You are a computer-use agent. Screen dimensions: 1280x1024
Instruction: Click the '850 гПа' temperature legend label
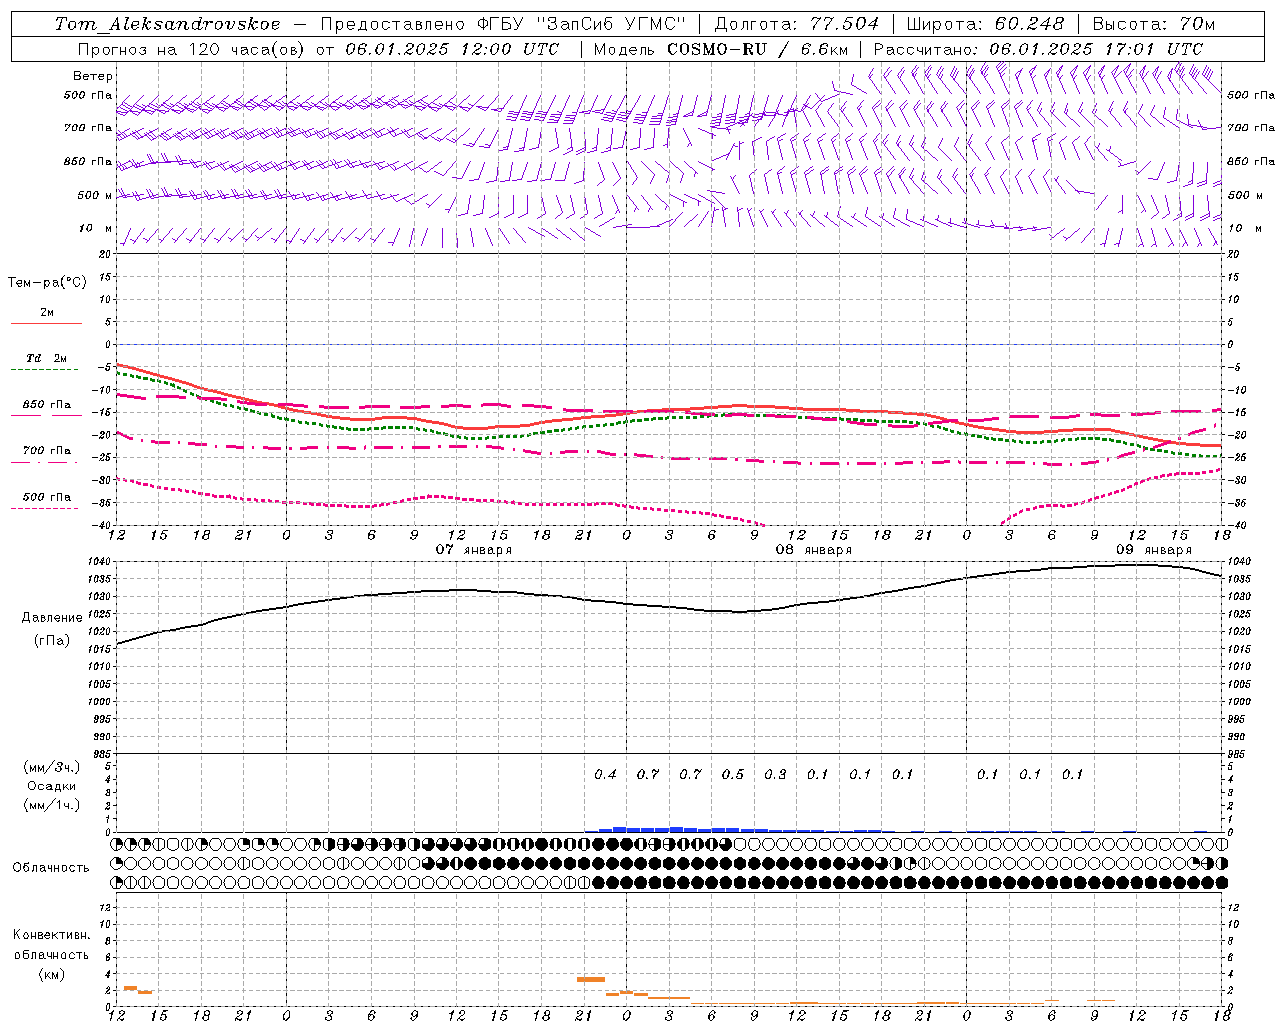coord(47,405)
